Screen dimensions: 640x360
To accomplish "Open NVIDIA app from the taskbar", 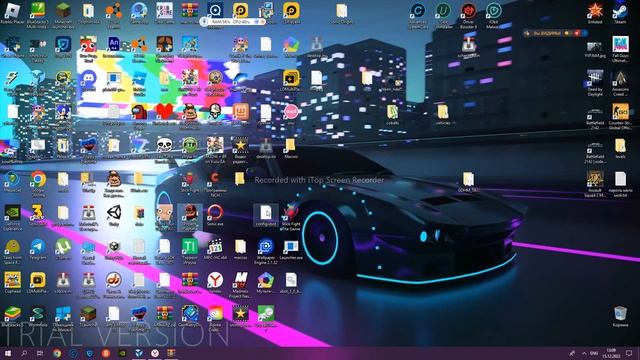I will [122, 353].
